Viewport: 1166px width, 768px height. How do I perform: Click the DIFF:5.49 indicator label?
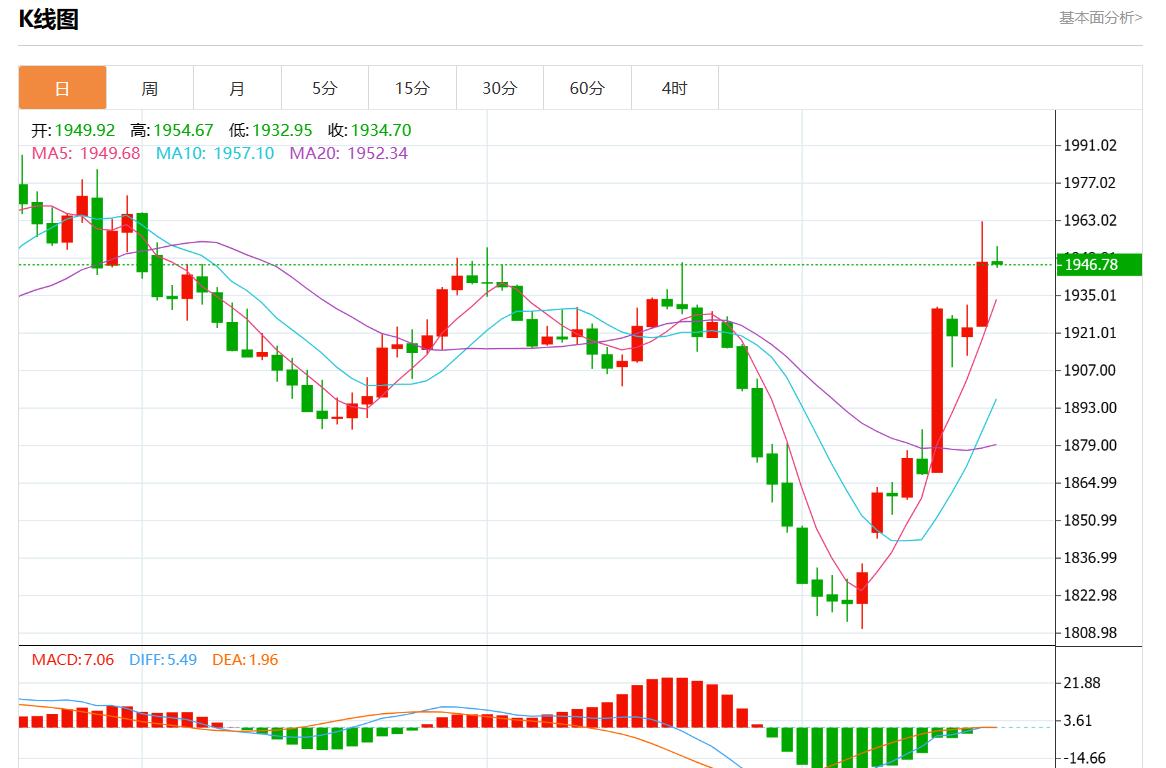click(x=163, y=659)
